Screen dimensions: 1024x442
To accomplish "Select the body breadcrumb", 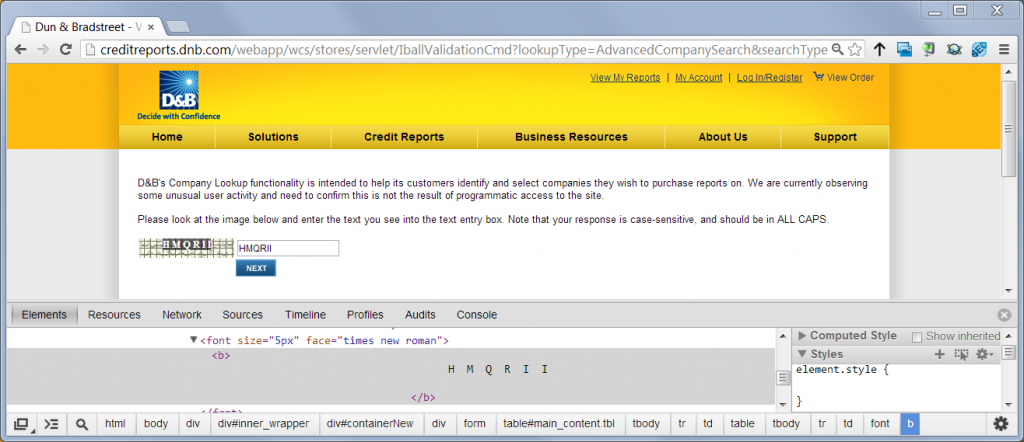I will [156, 424].
